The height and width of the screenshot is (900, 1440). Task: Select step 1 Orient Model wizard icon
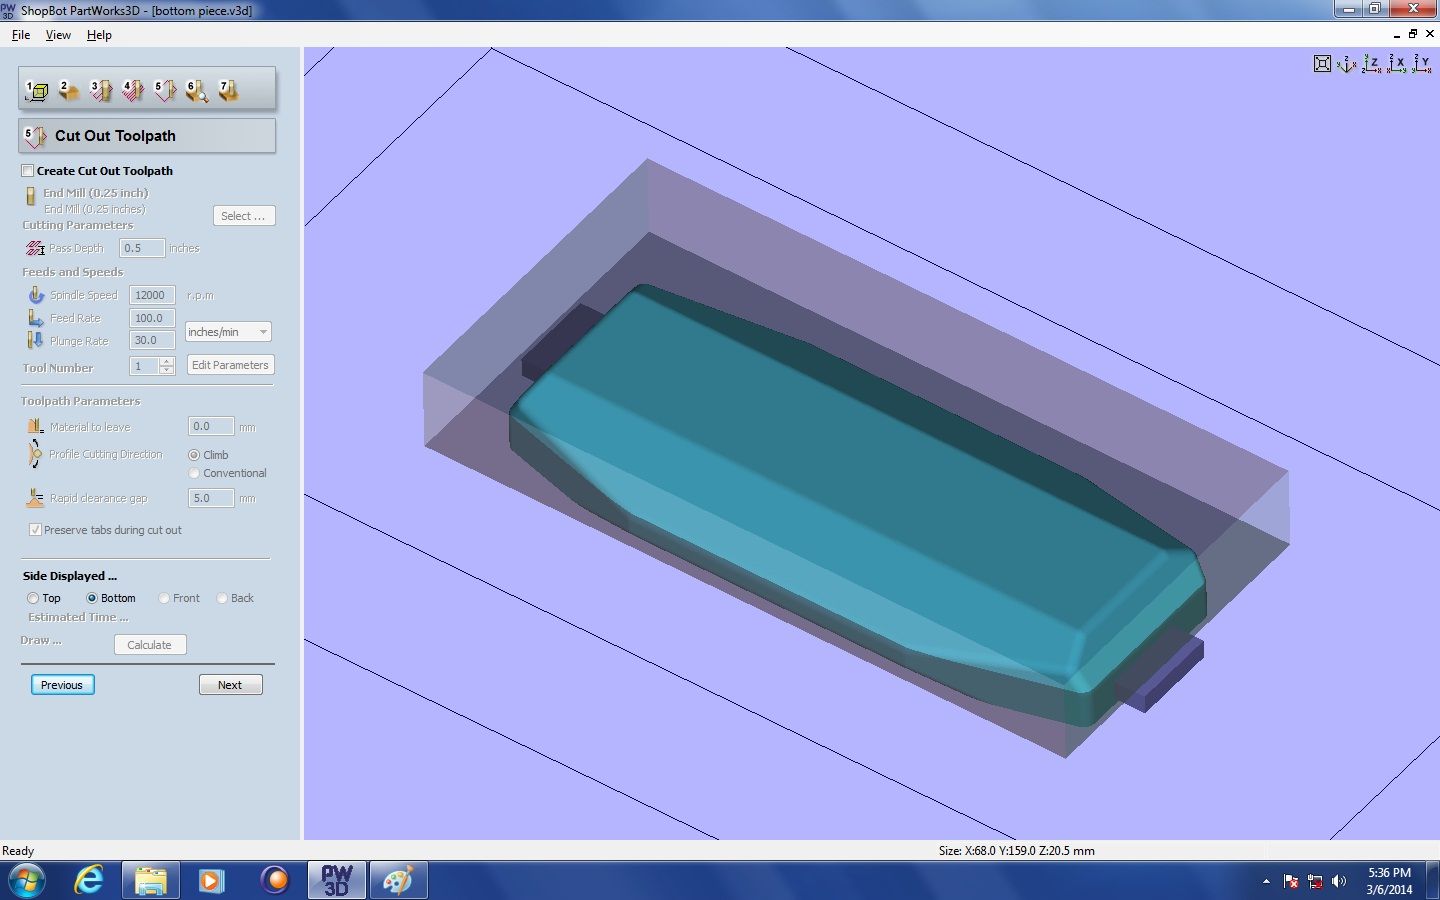point(37,90)
